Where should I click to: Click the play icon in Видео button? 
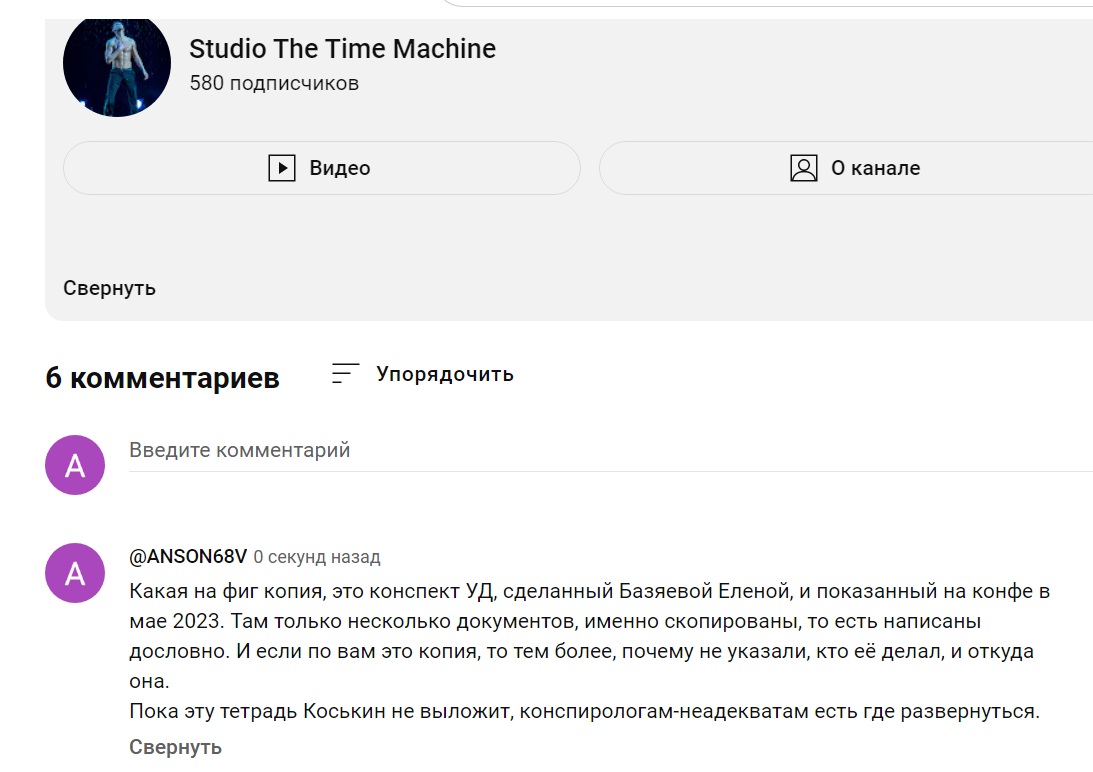(282, 168)
